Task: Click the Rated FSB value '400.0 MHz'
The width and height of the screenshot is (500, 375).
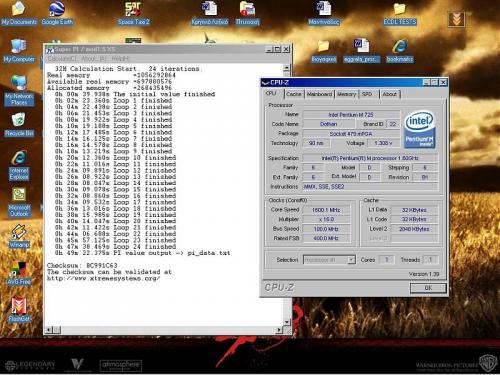Action: [326, 238]
